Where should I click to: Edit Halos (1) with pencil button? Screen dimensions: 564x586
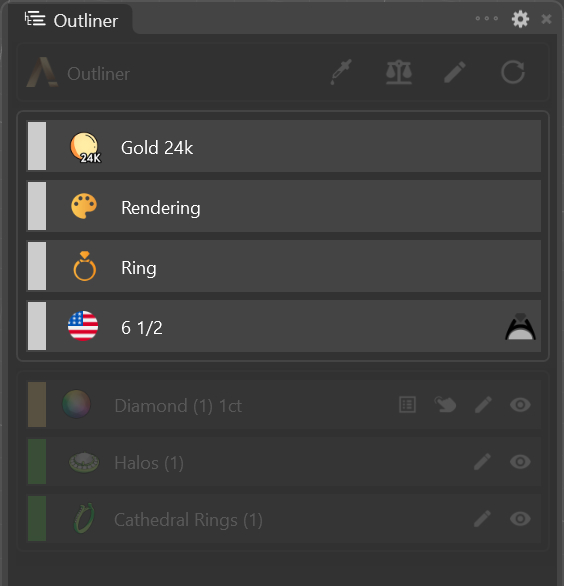click(482, 462)
